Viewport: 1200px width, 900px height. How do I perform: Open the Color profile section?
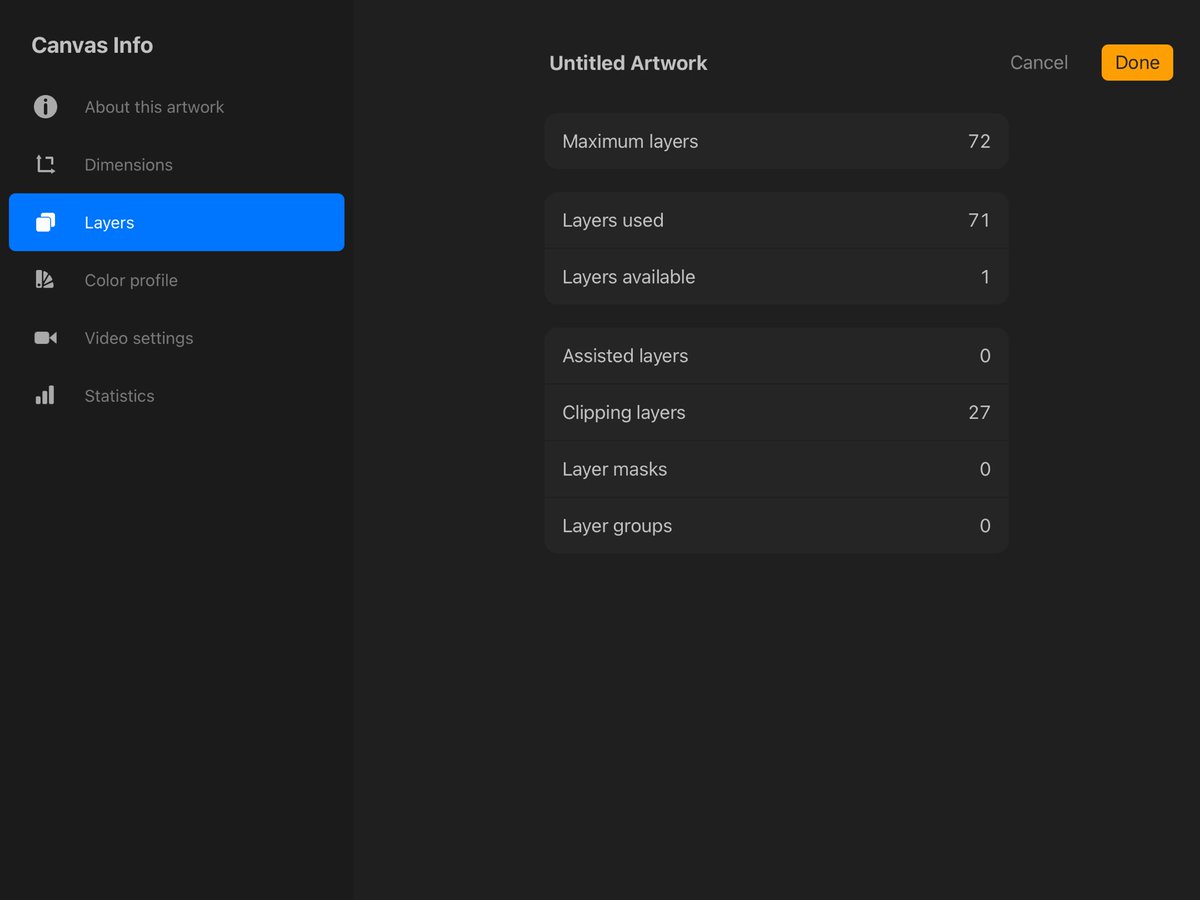coord(176,280)
